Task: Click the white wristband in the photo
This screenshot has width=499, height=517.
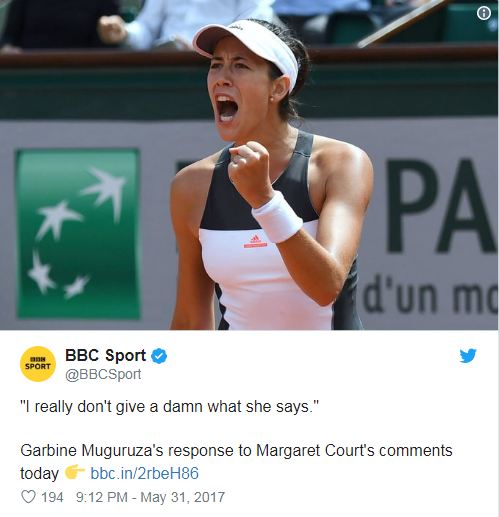Action: click(x=277, y=217)
